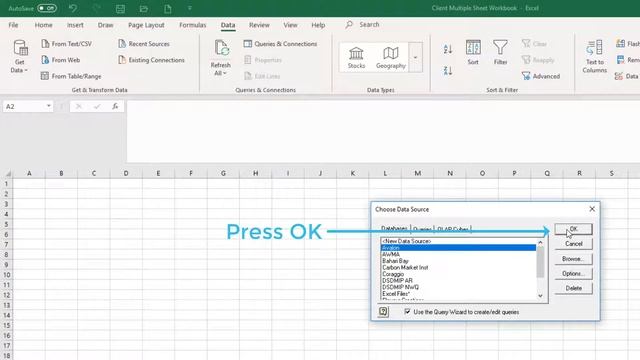Create new document from quick access toolbar
The height and width of the screenshot is (360, 640).
click(168, 8)
